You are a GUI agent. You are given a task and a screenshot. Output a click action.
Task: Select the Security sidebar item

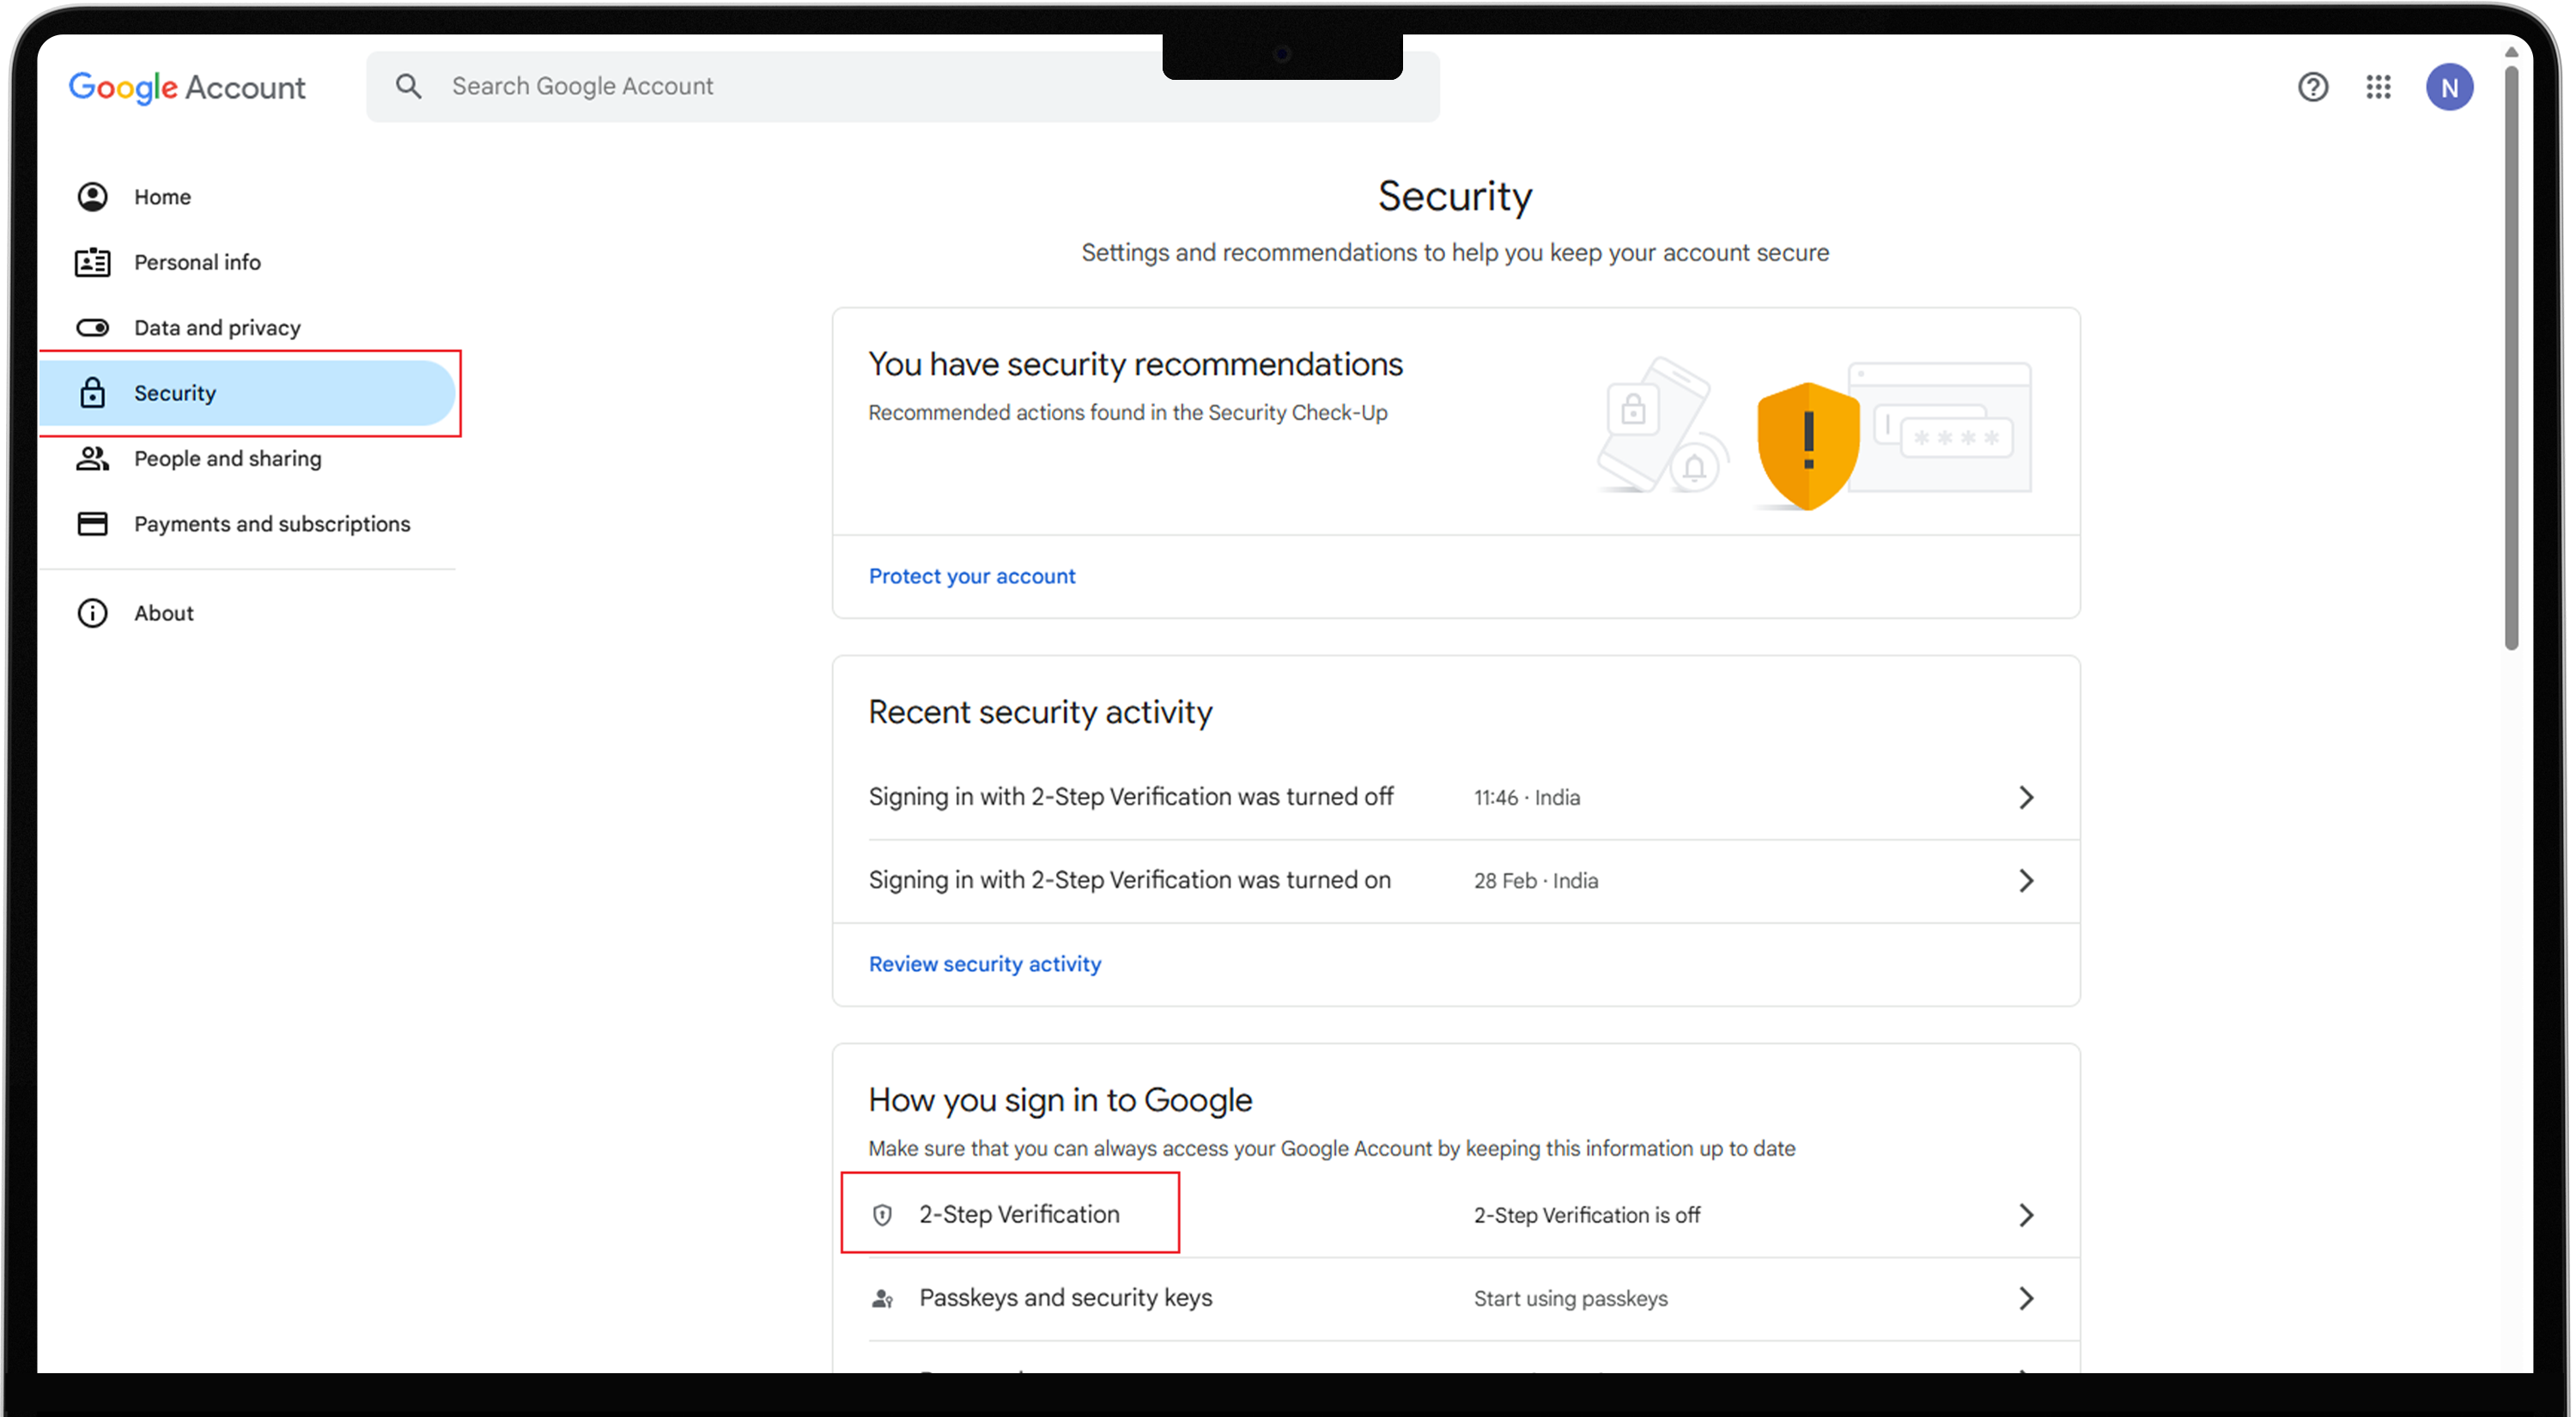point(247,393)
